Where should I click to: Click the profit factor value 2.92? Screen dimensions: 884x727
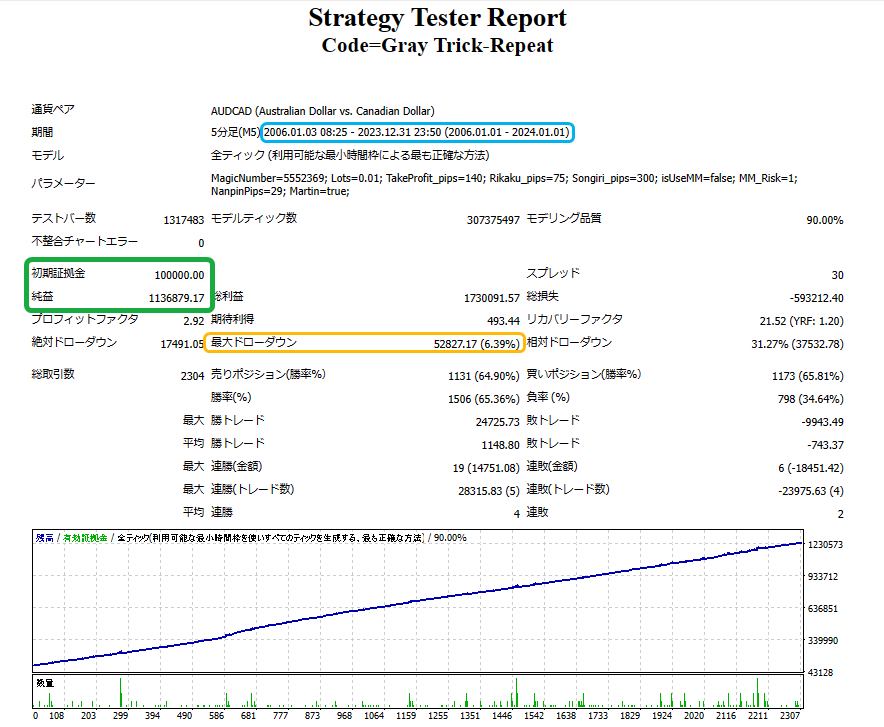pyautogui.click(x=193, y=321)
